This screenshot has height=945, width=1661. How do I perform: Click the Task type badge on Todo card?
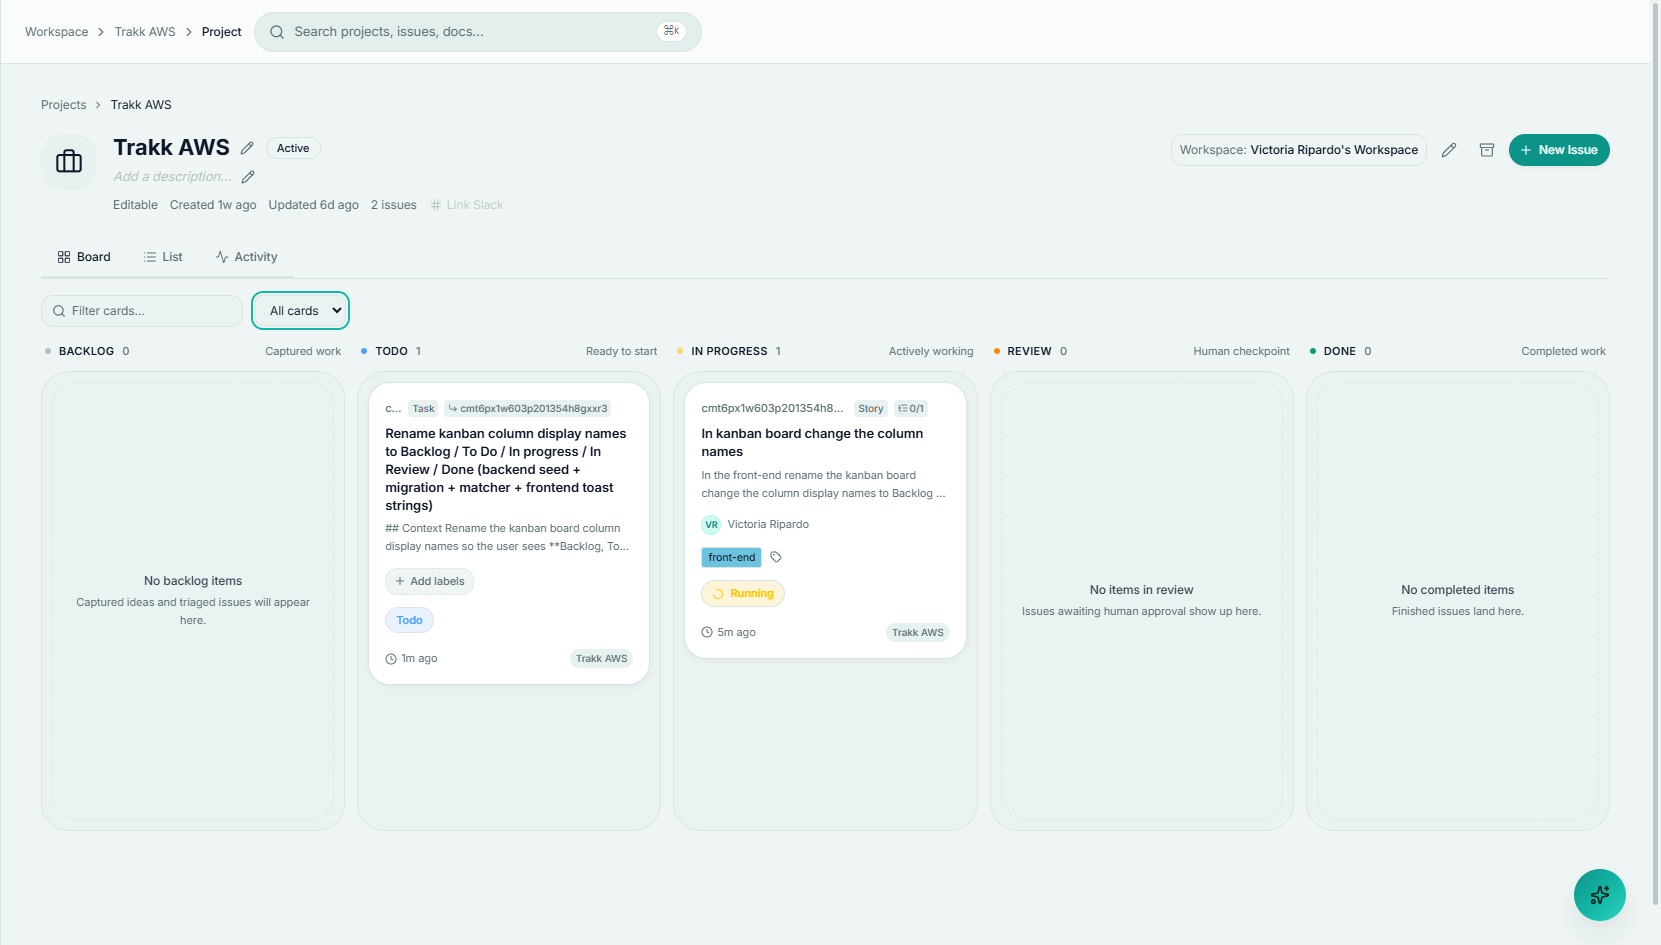coord(423,408)
